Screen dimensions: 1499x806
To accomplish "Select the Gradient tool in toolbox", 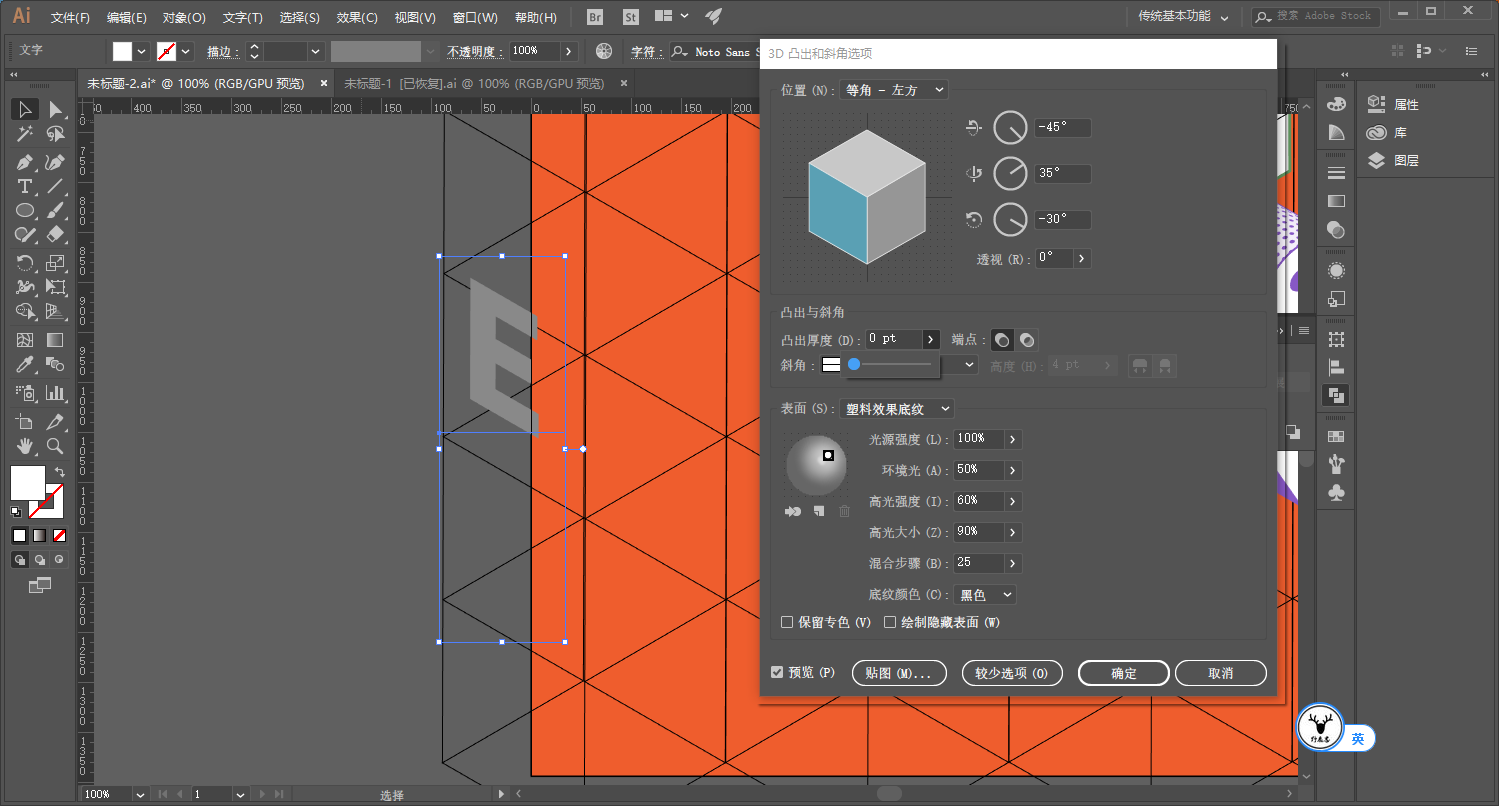I will (x=55, y=340).
